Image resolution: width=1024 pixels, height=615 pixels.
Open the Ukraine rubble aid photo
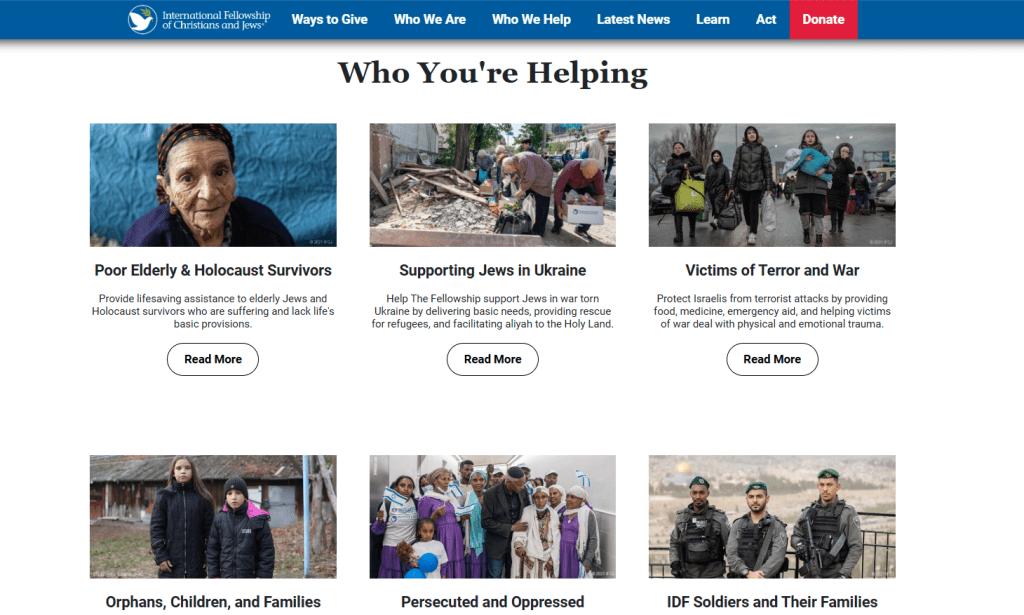[492, 185]
